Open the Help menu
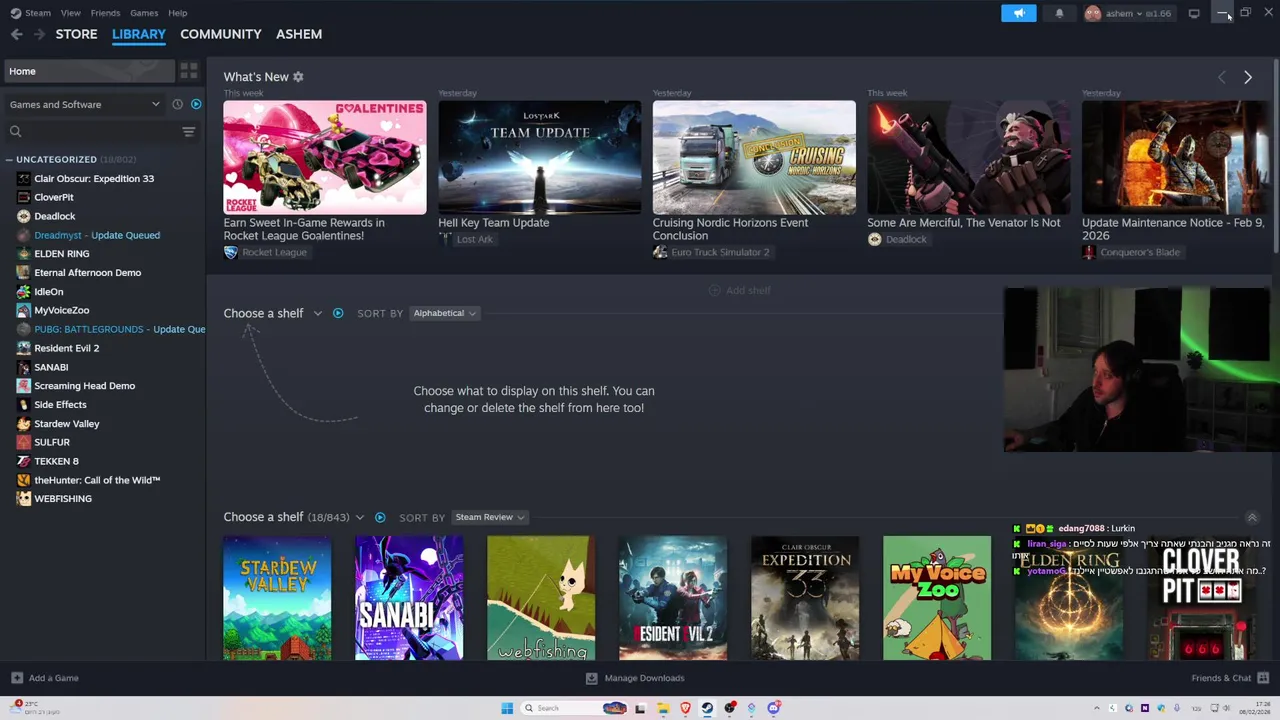Viewport: 1280px width, 720px height. pos(177,13)
